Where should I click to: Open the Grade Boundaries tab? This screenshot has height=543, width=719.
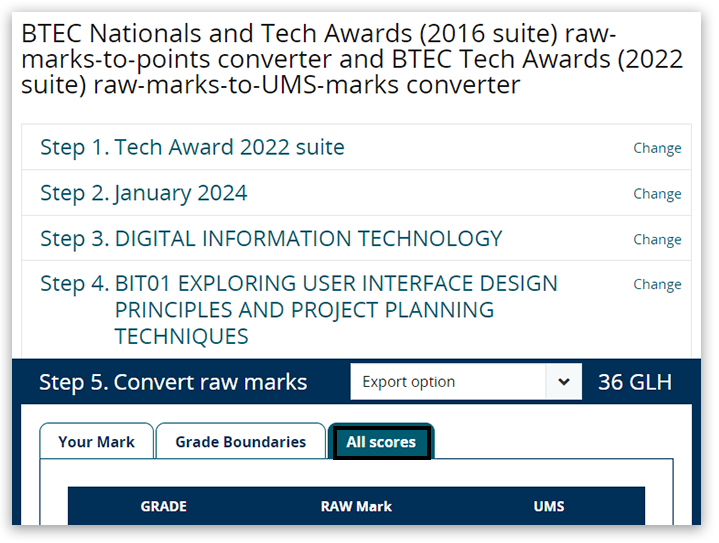pyautogui.click(x=240, y=442)
